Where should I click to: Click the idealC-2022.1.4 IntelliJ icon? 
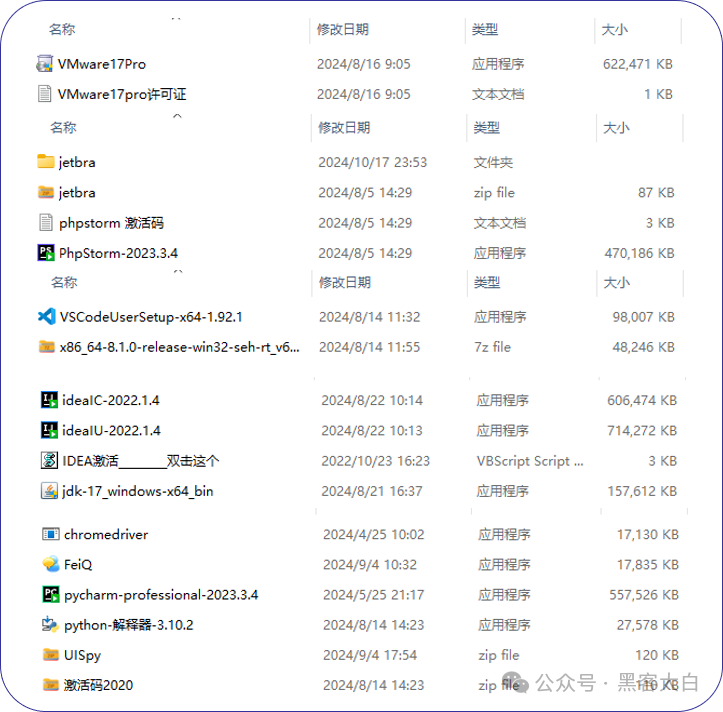(49, 400)
